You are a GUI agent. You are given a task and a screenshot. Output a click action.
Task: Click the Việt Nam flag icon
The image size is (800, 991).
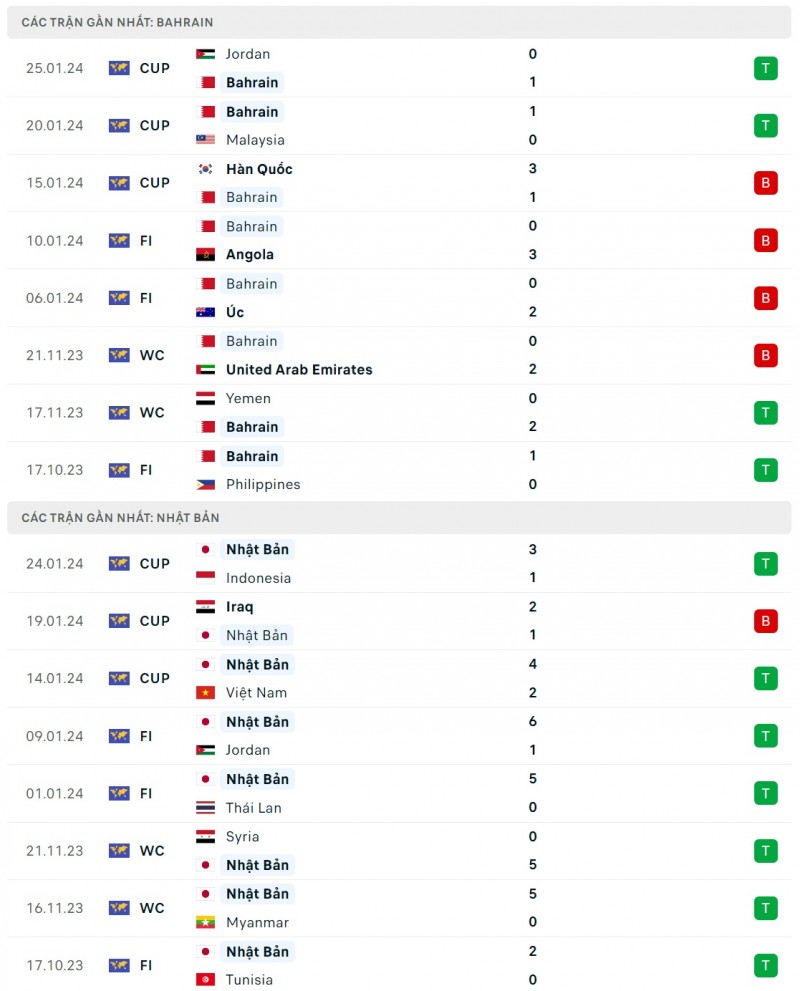click(x=206, y=693)
